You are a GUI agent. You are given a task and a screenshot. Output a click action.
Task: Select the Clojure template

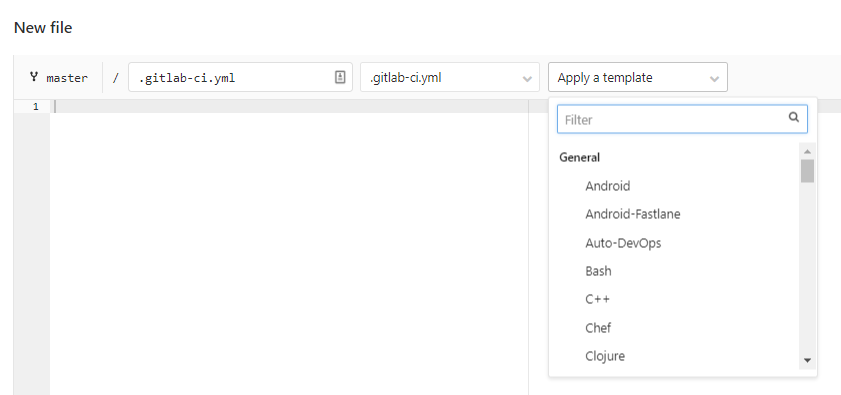[605, 356]
